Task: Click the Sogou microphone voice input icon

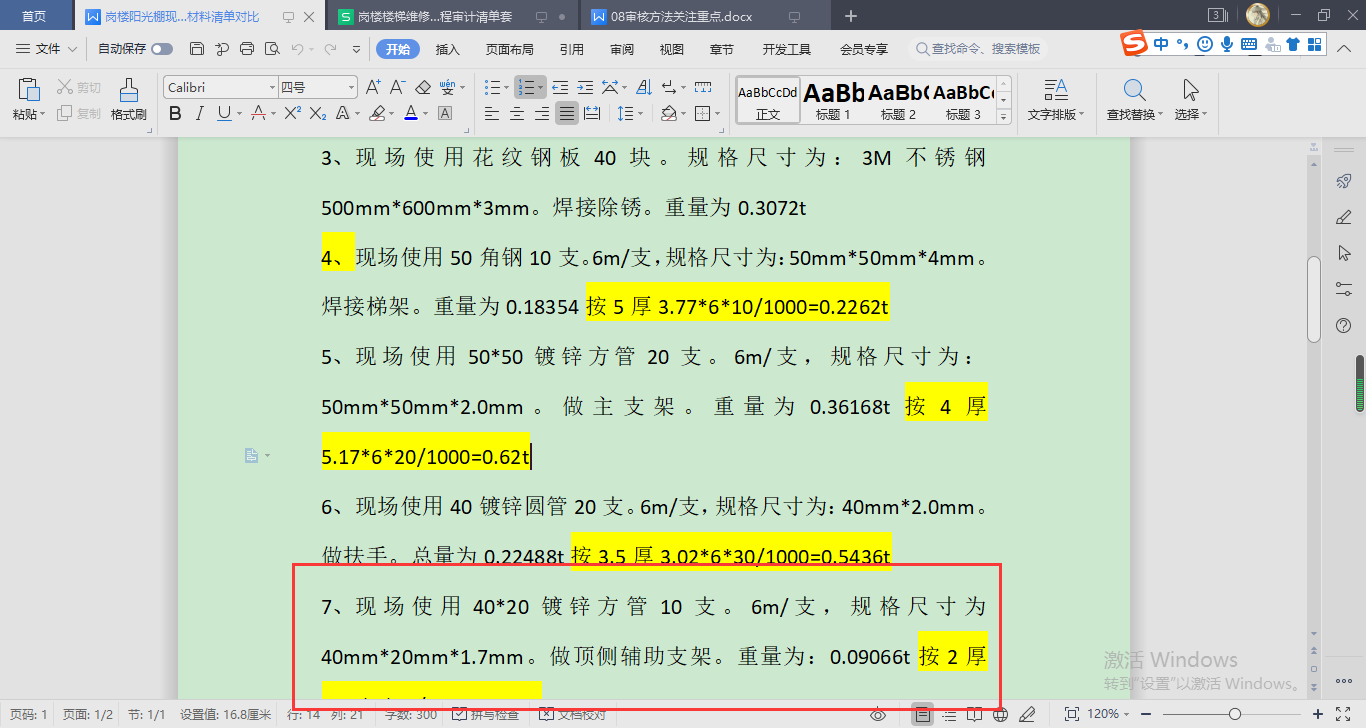Action: tap(1227, 44)
